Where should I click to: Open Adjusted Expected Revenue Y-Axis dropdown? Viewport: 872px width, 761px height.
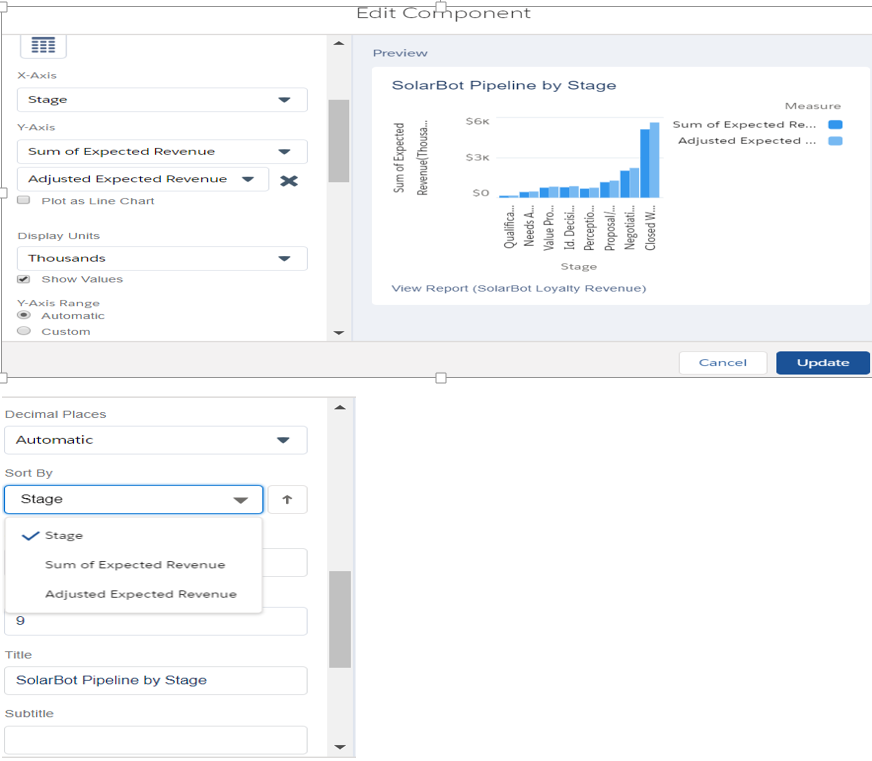point(143,179)
